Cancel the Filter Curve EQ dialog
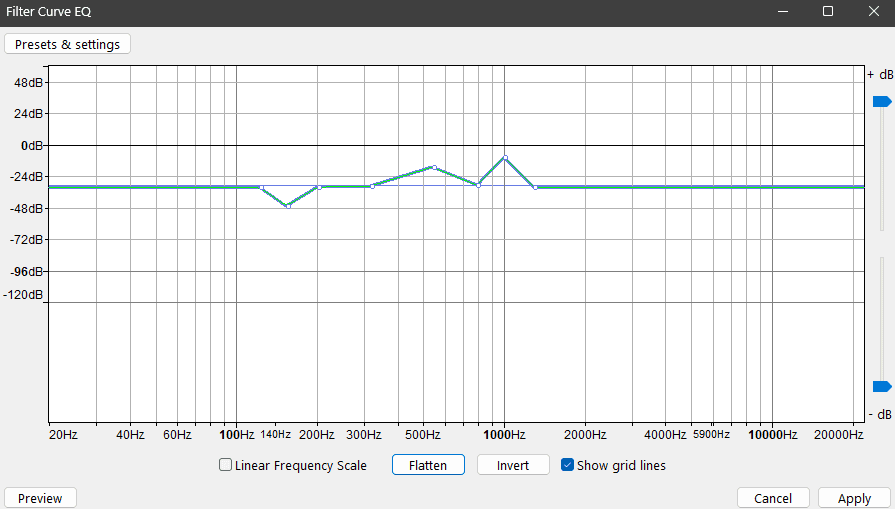895x509 pixels. point(773,498)
